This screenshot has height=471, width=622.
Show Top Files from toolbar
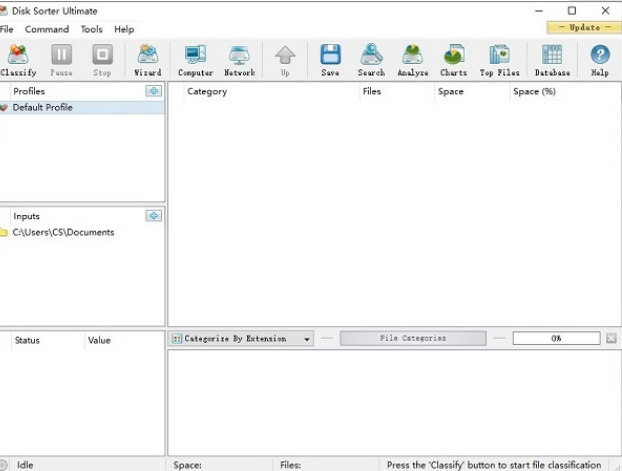tap(499, 60)
